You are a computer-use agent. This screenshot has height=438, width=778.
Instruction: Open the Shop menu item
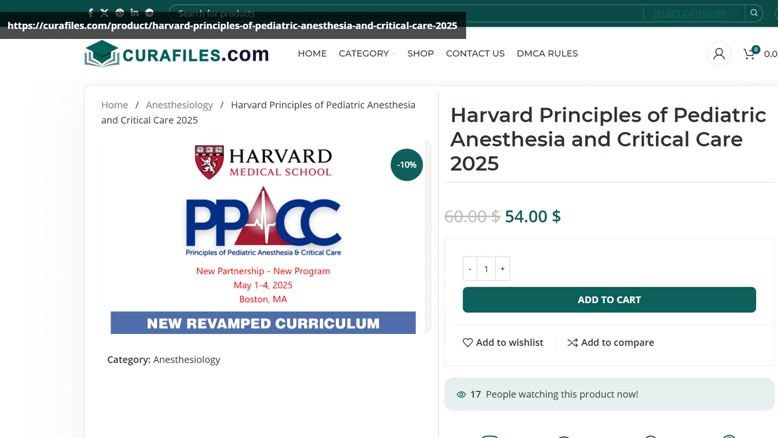point(420,53)
